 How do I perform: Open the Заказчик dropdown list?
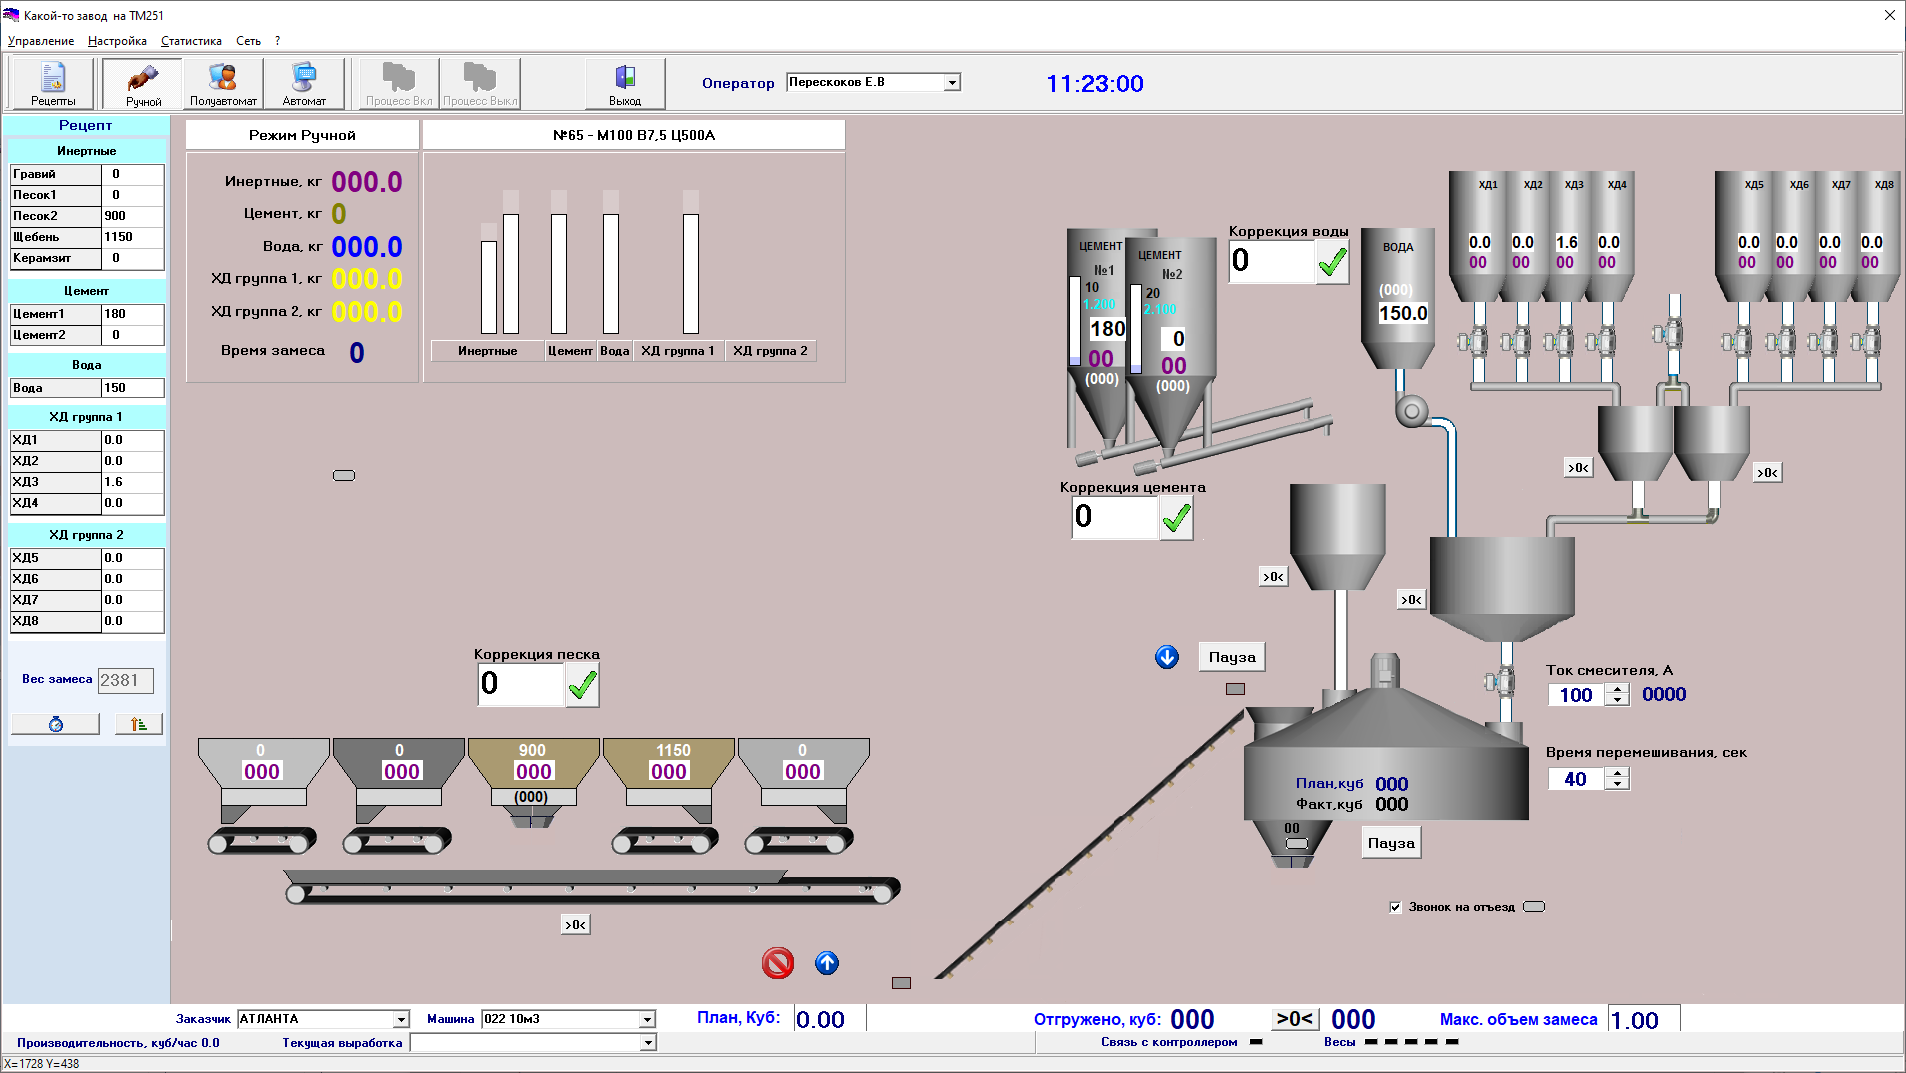tap(401, 1019)
